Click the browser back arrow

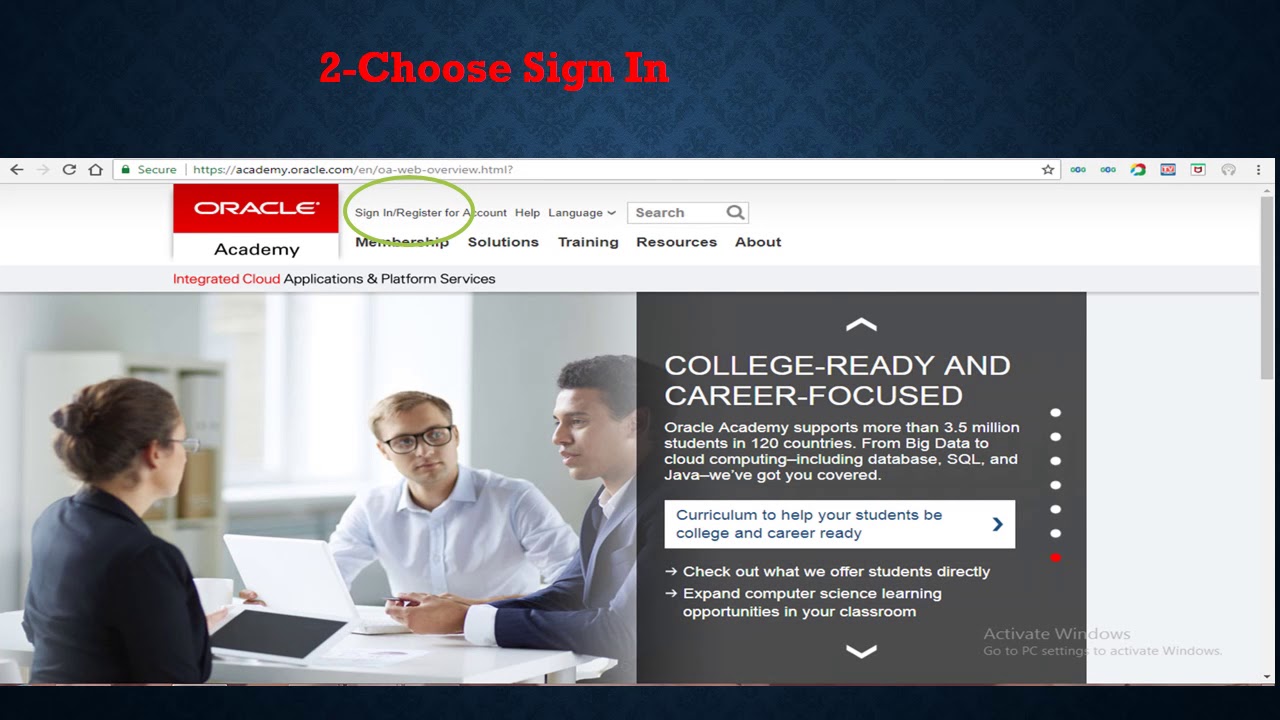coord(17,169)
